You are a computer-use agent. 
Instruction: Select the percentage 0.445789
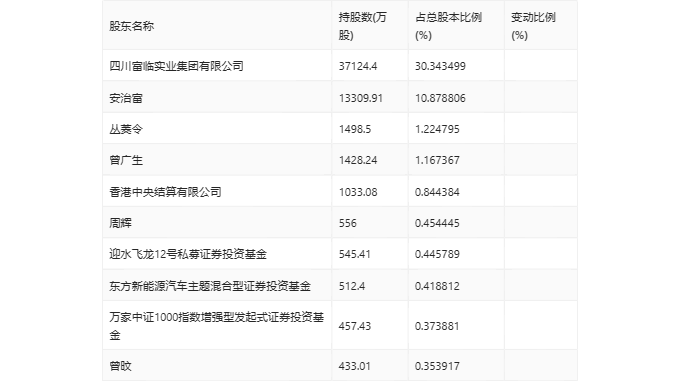[437, 254]
